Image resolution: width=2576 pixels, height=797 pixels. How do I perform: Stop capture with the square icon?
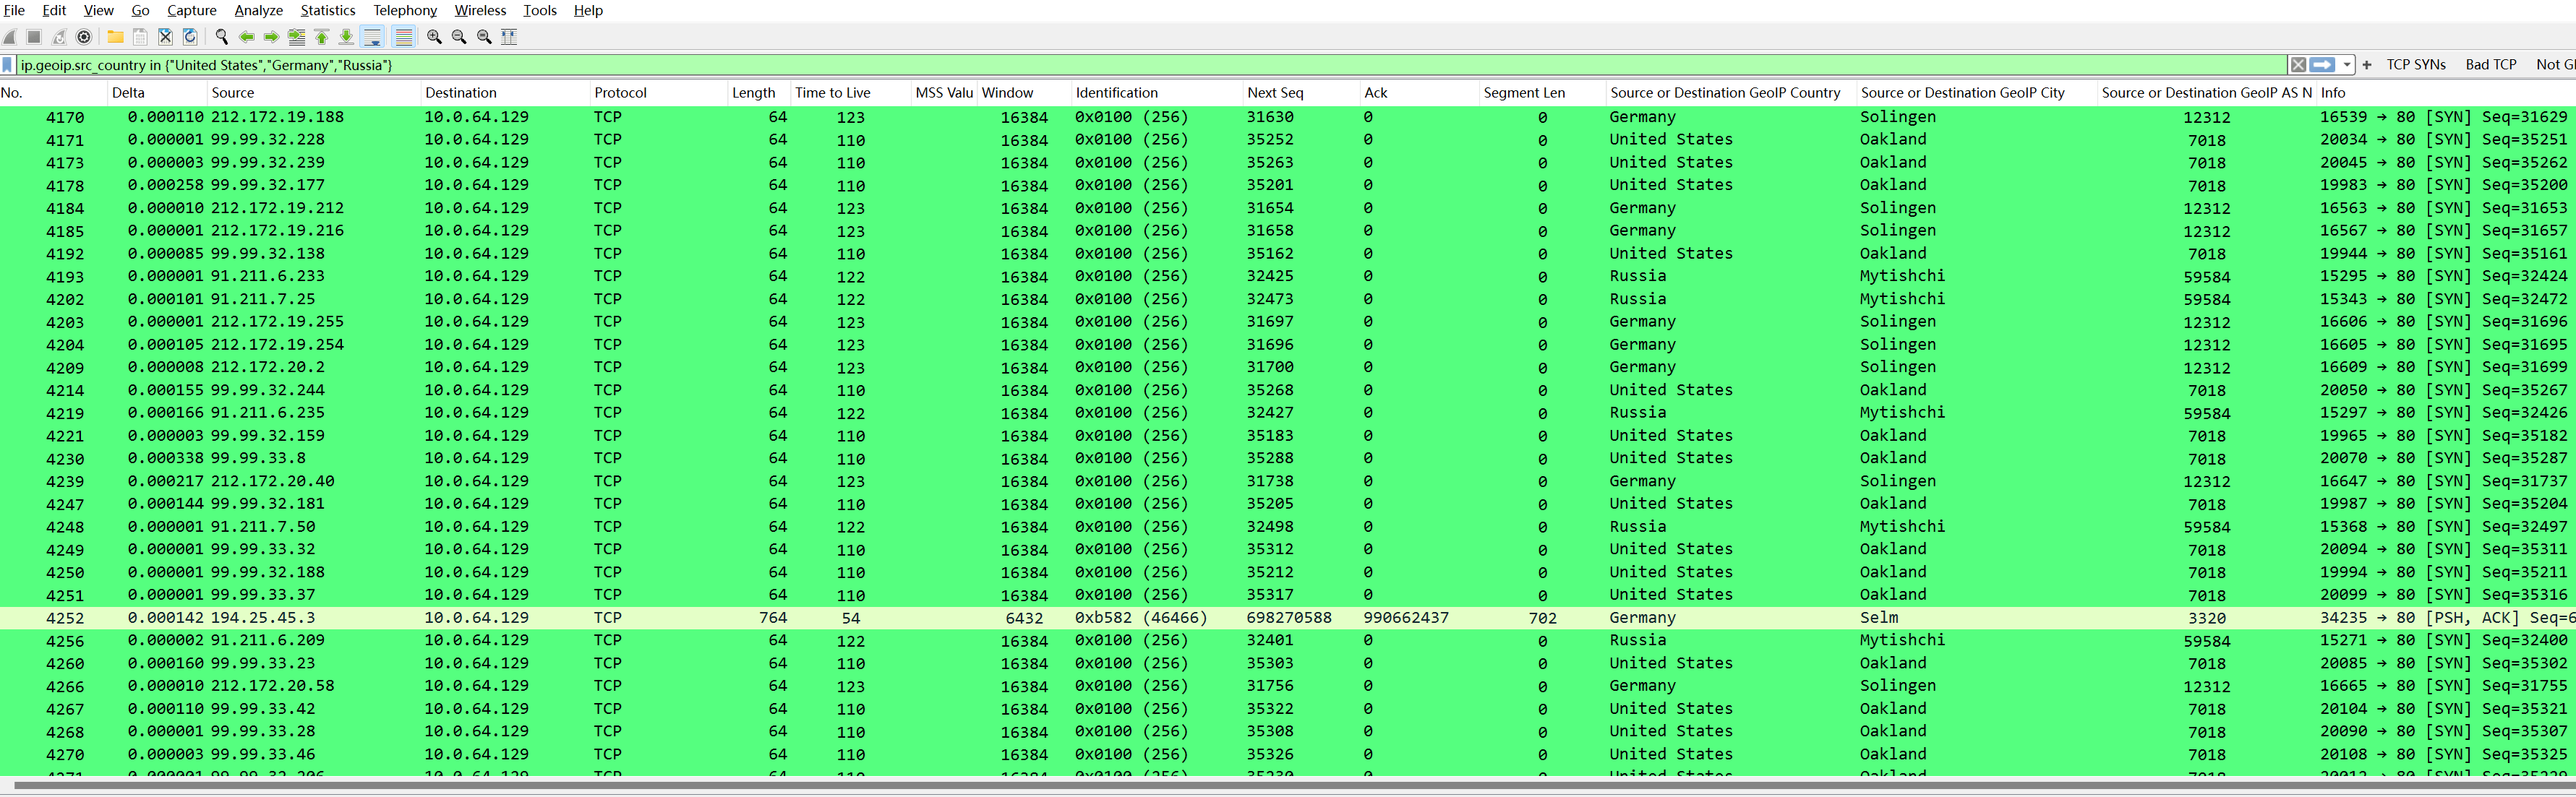(34, 37)
